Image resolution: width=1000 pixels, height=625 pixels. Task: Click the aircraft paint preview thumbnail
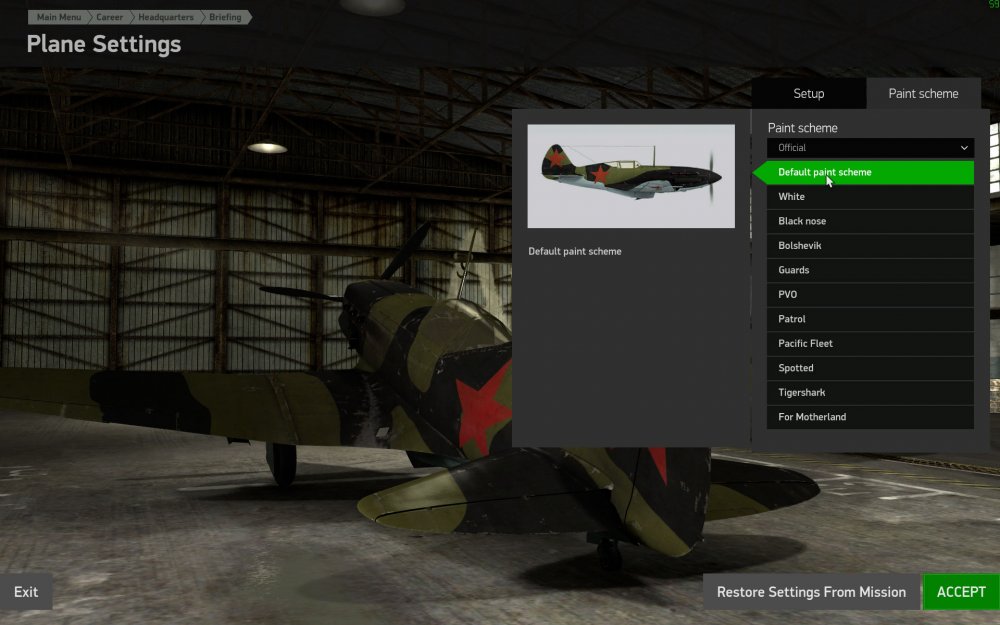pyautogui.click(x=631, y=176)
